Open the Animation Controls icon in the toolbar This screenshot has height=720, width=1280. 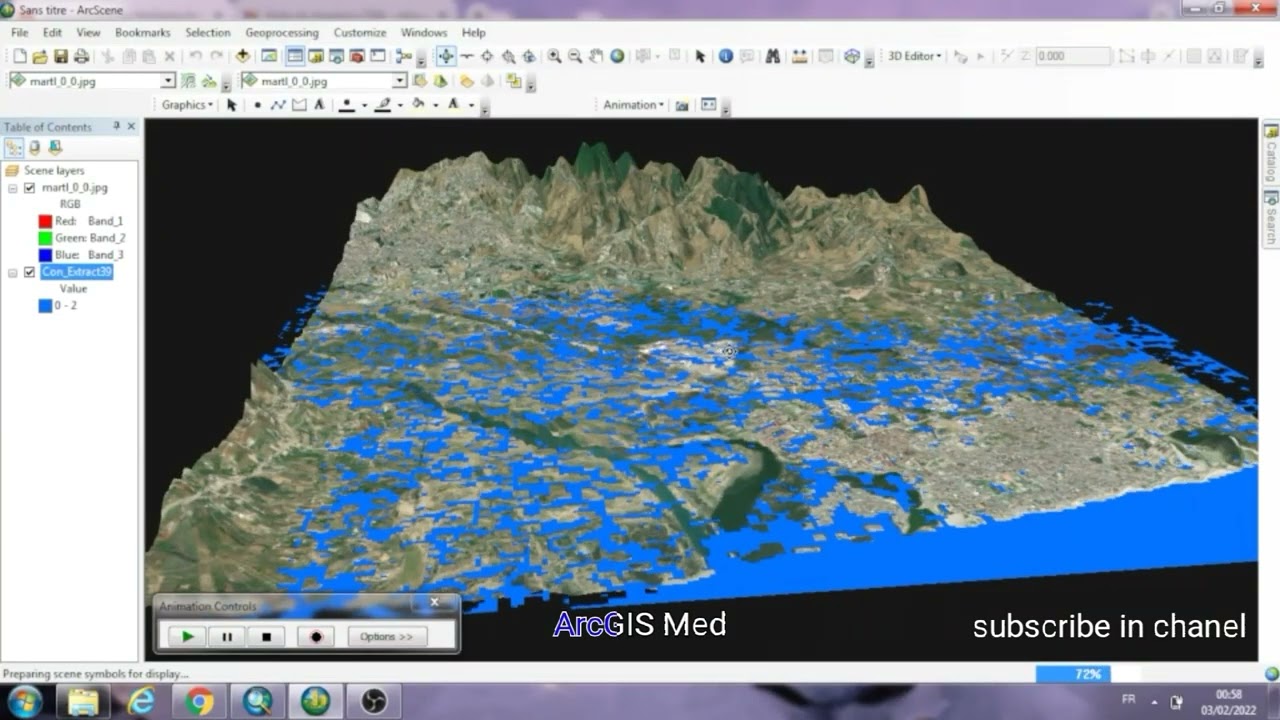pos(709,105)
